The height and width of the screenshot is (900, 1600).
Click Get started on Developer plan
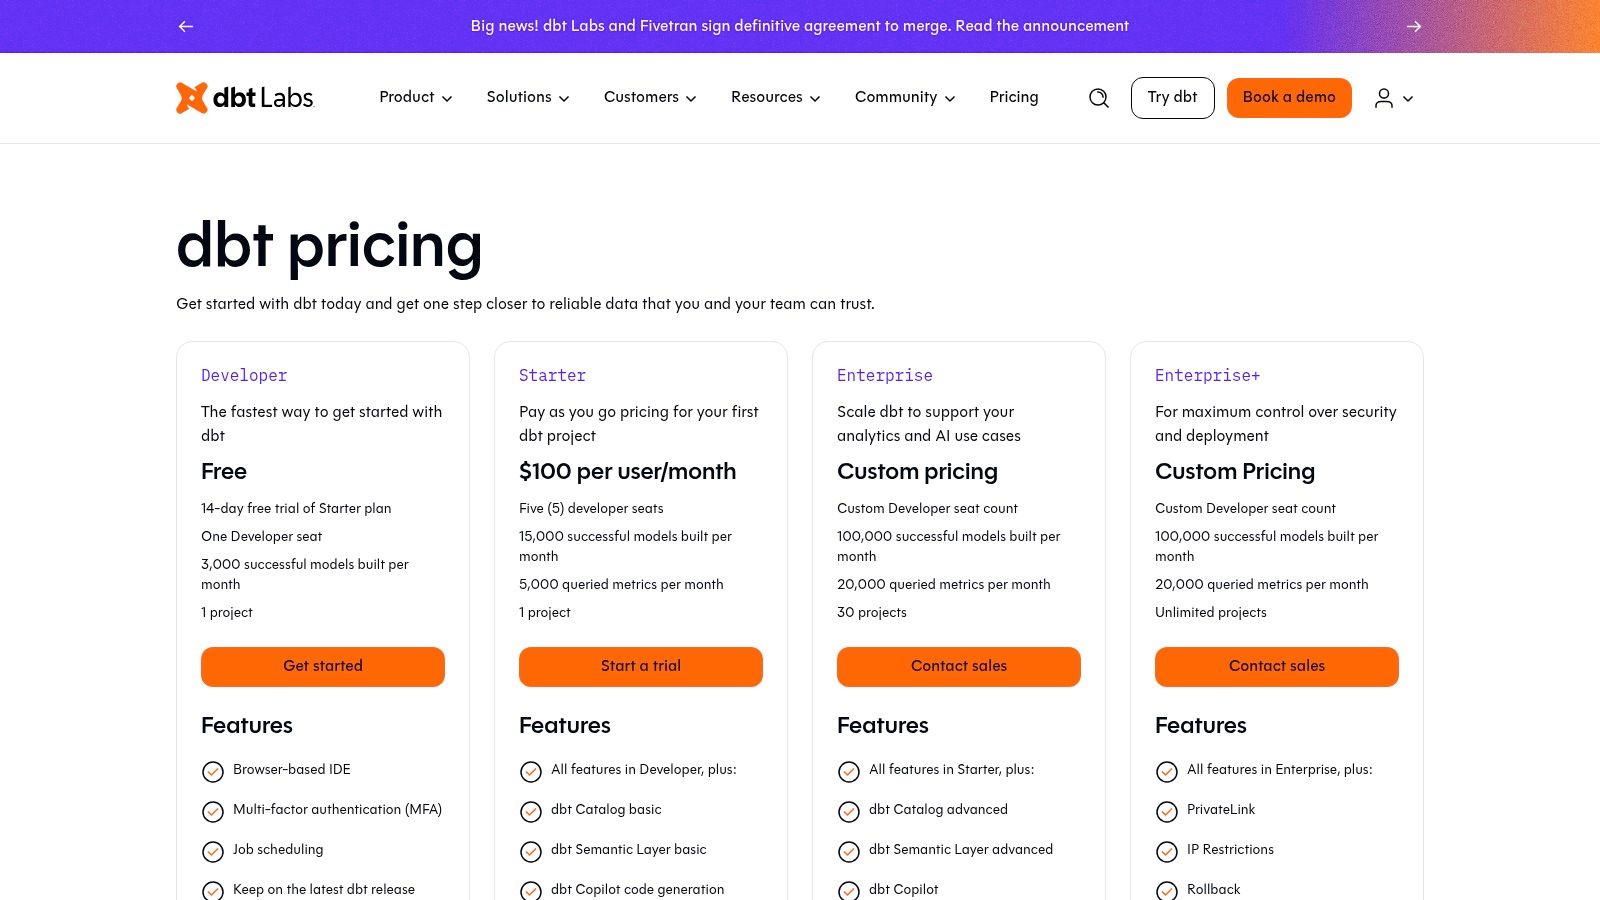click(x=323, y=666)
